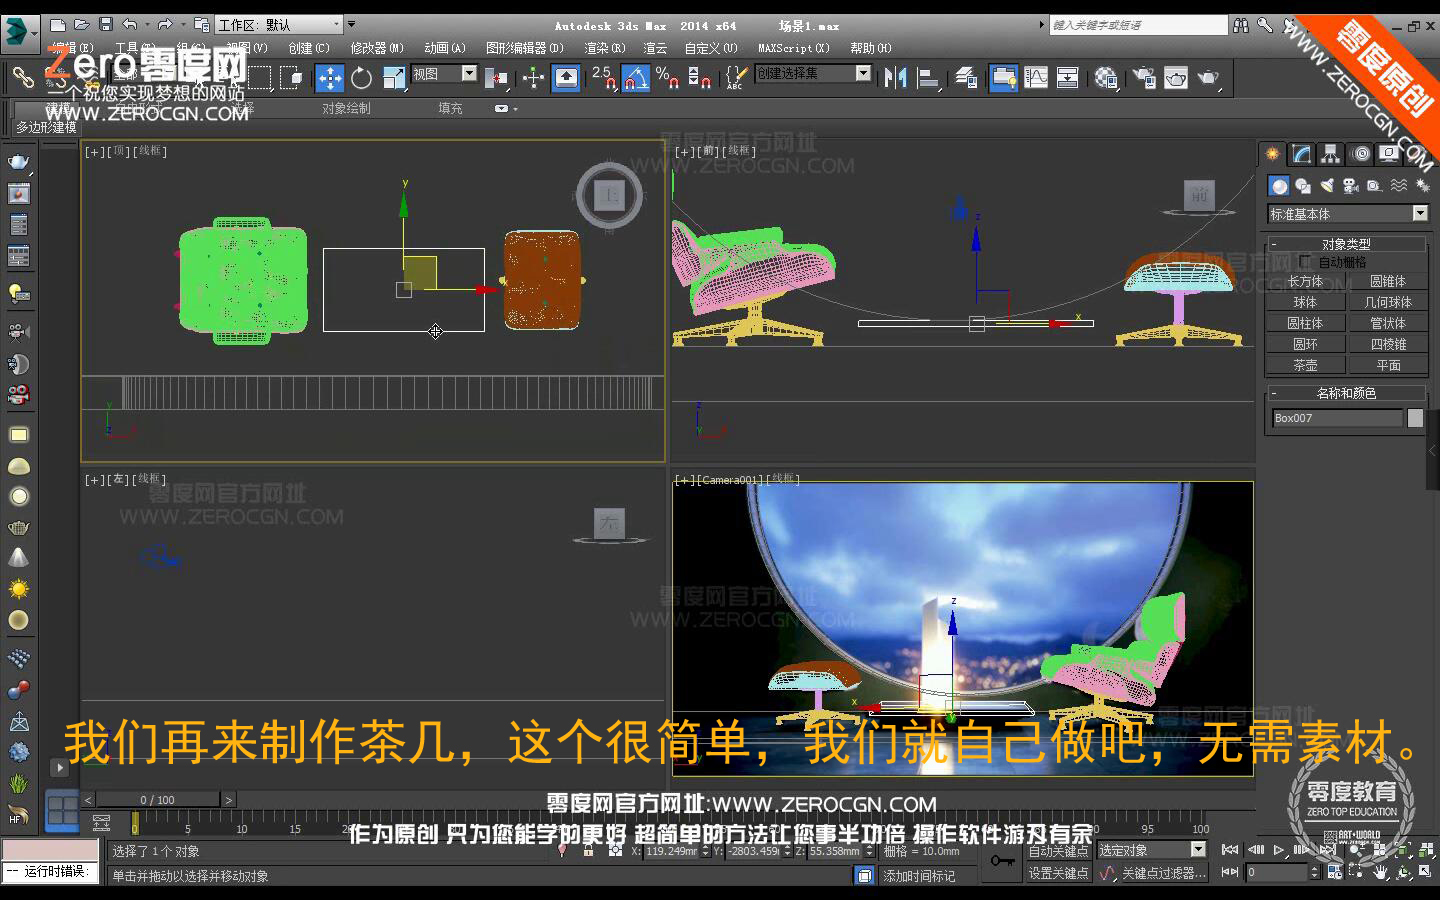Viewport: 1440px width, 900px height.
Task: Open the 创建选择集 named selection dropdown
Action: pos(812,73)
